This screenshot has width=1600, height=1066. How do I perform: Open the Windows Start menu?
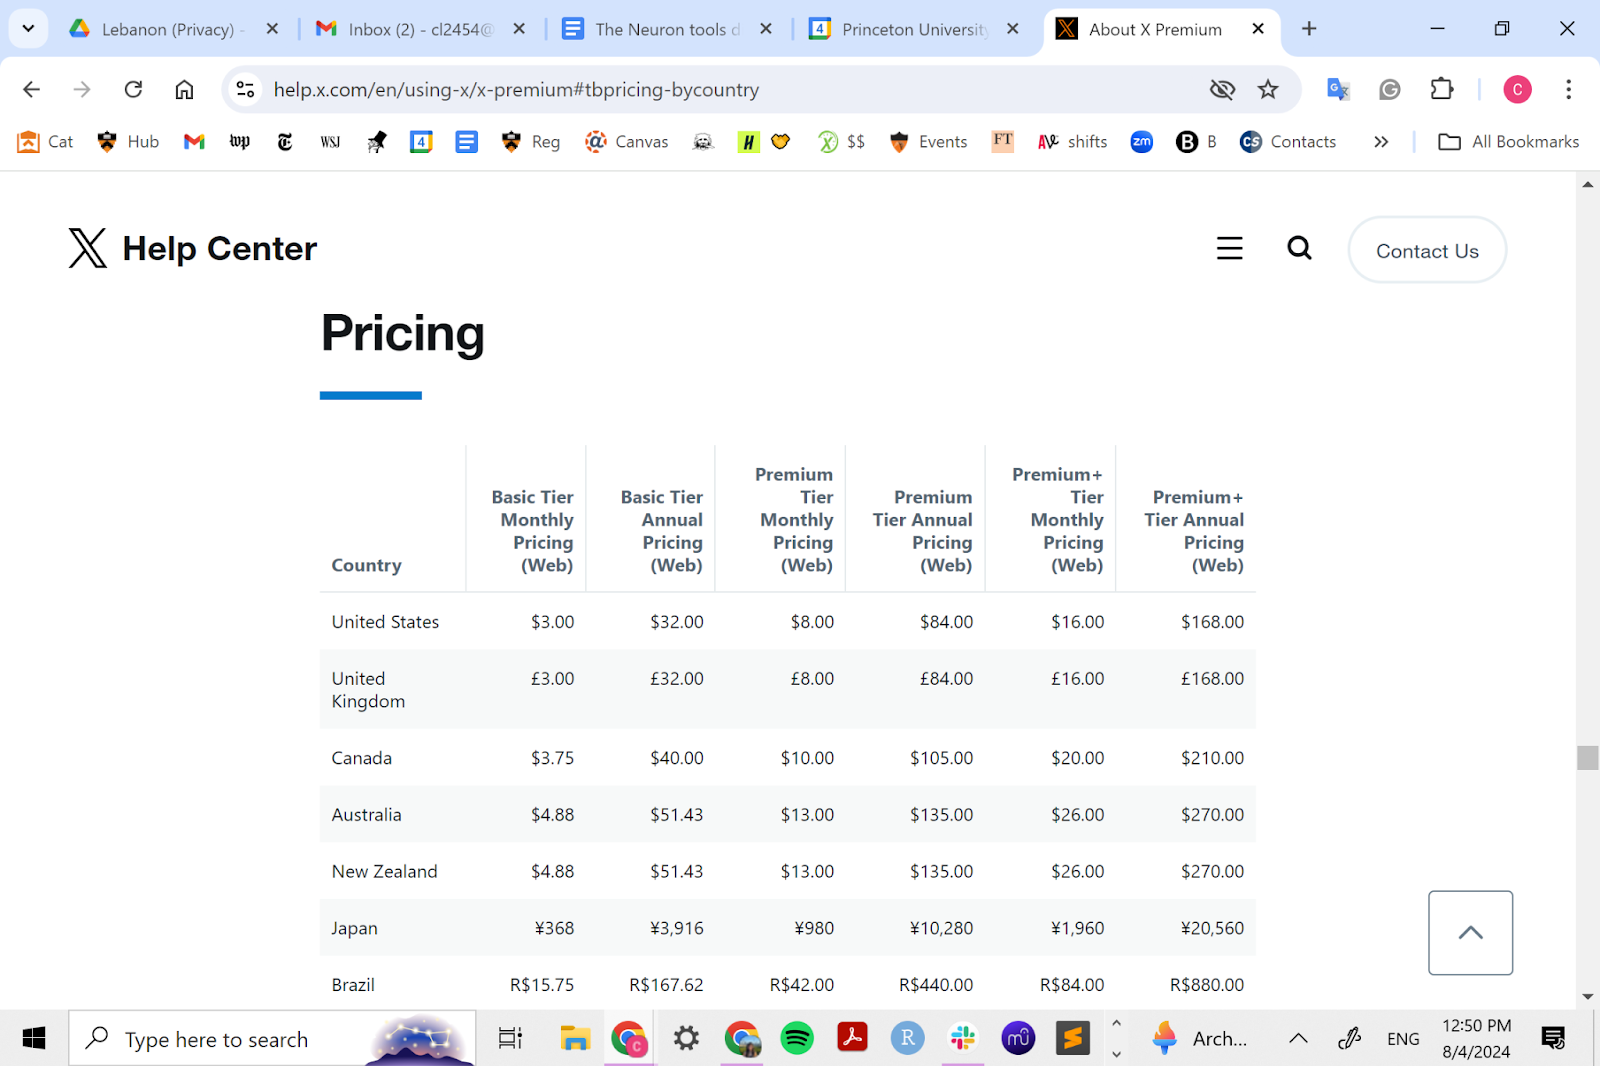click(33, 1039)
